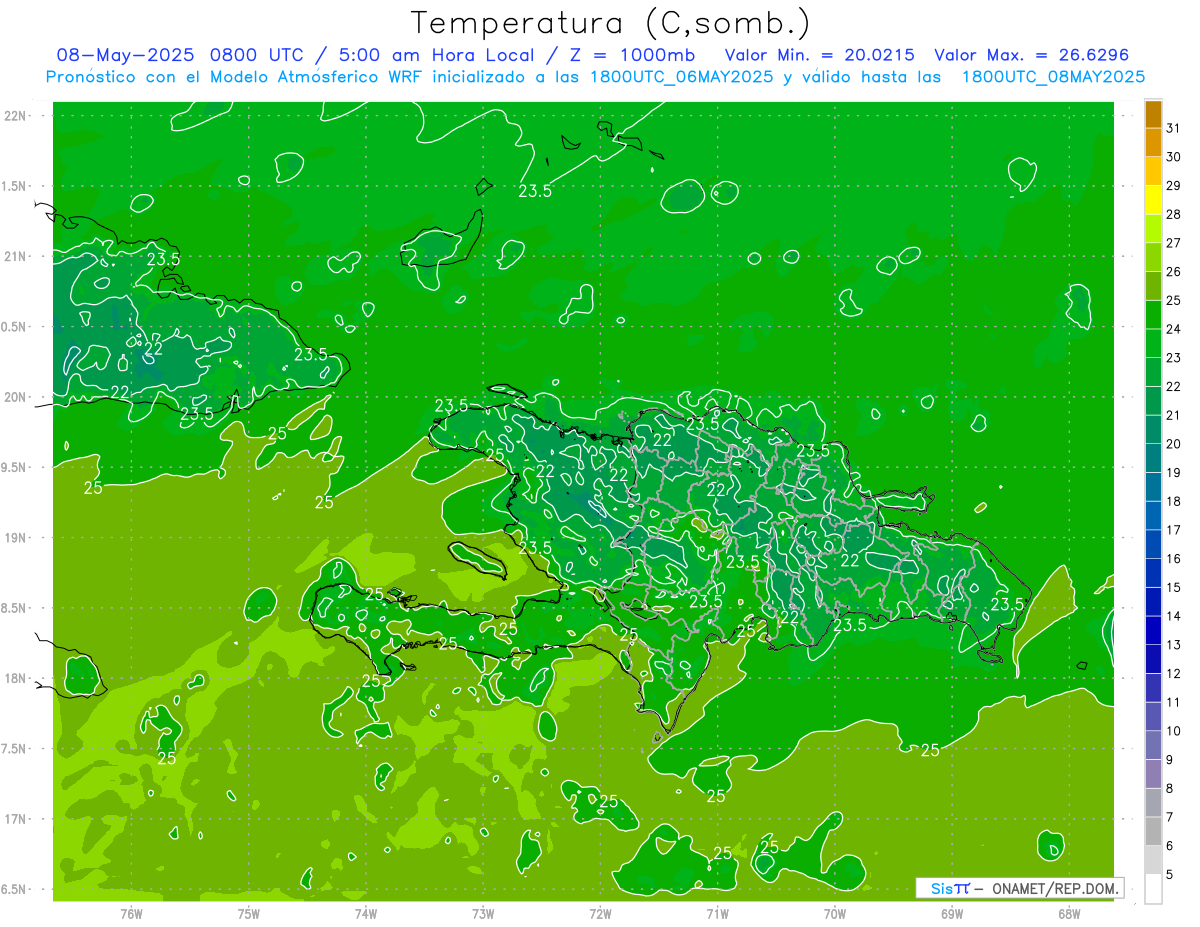This screenshot has height=927, width=1200.
Task: Click the 6.5N latitude axis label
Action: coord(15,889)
